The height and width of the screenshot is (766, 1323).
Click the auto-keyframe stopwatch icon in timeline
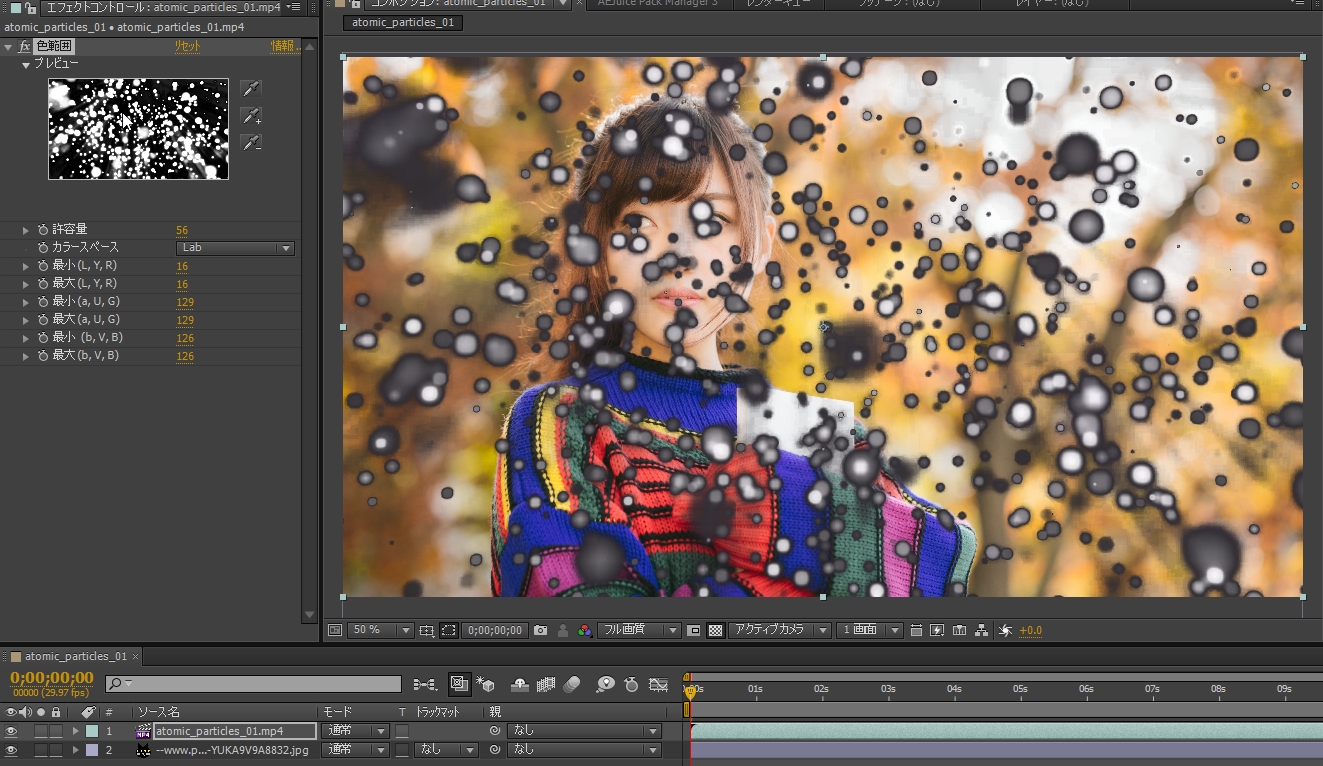pyautogui.click(x=632, y=684)
